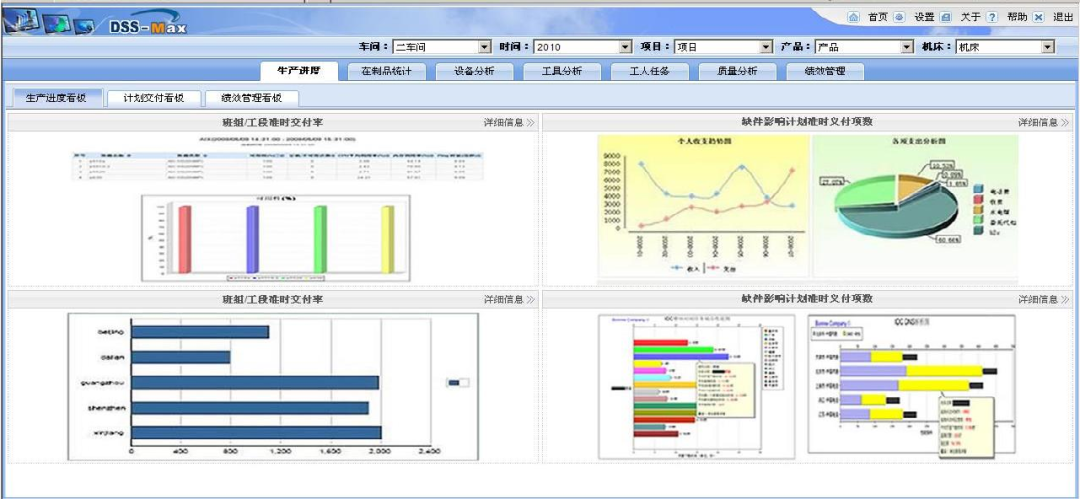Click the '1,200' axis value

(281, 451)
